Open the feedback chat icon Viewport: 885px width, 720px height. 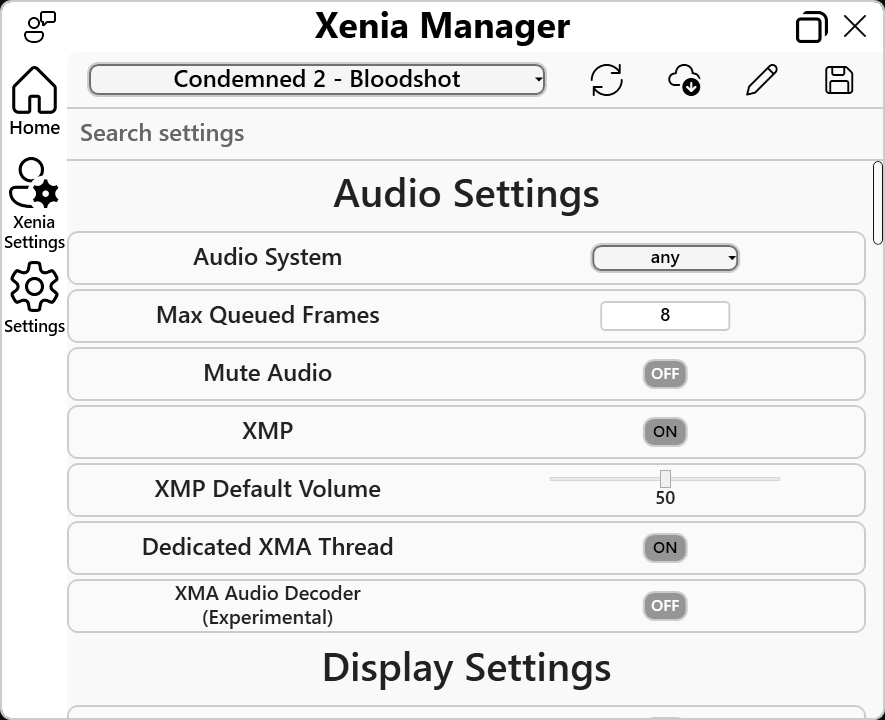(x=40, y=27)
